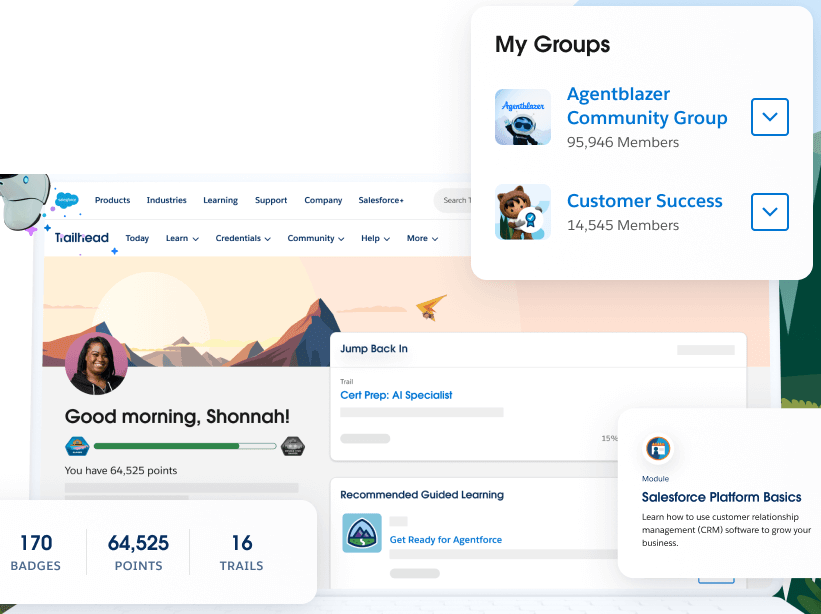Open the Help dropdown menu

tap(375, 238)
